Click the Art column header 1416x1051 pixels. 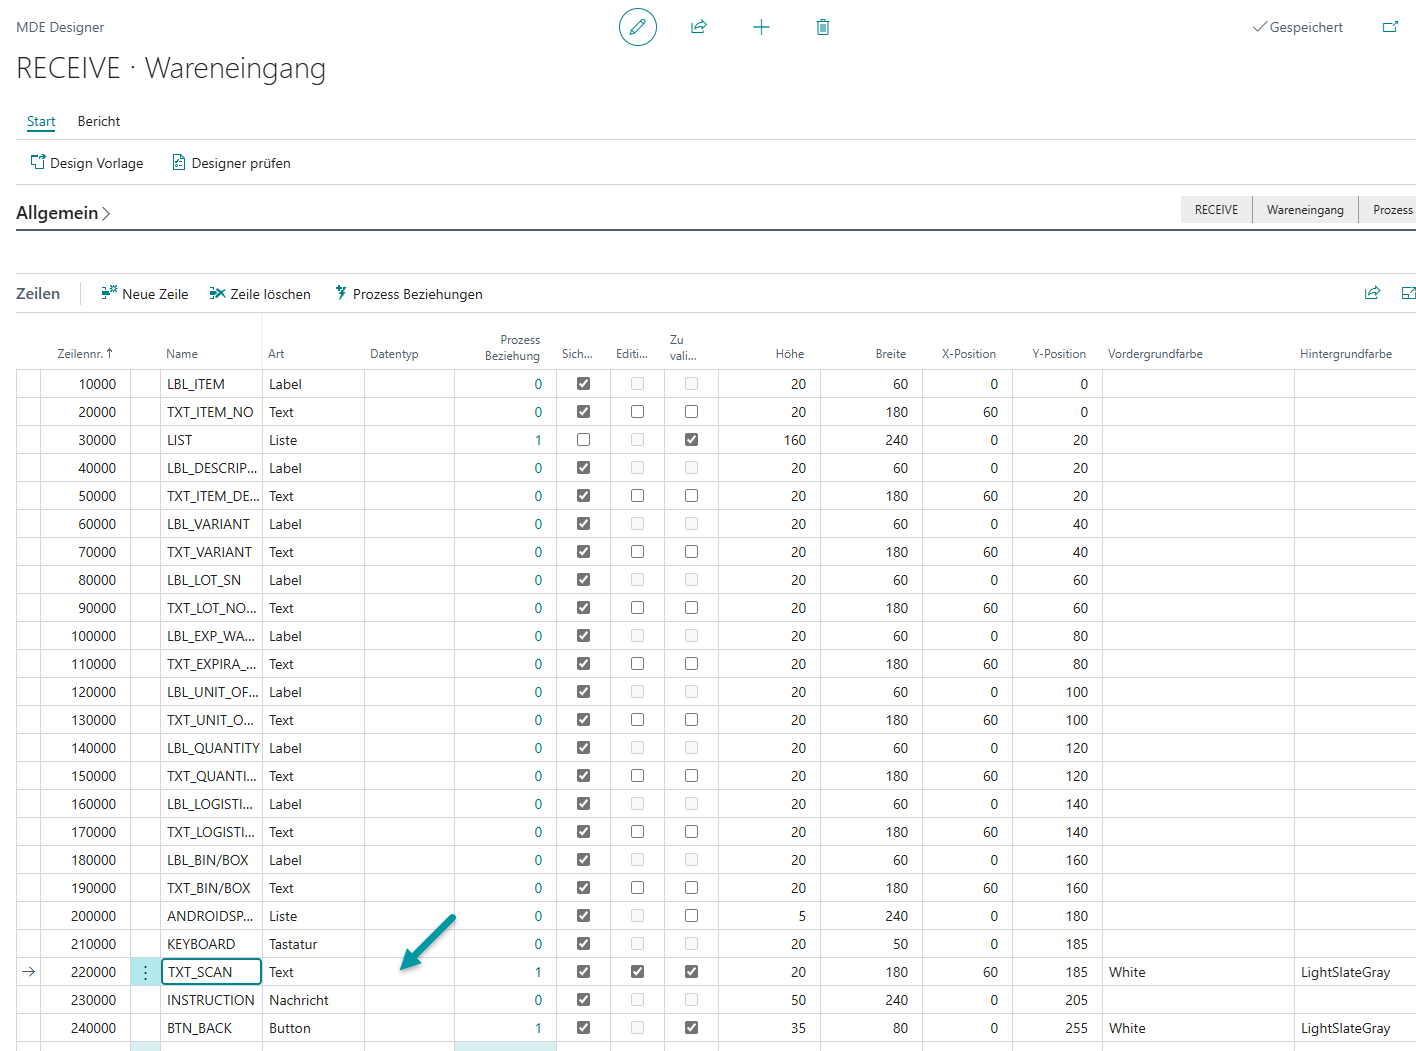(276, 354)
